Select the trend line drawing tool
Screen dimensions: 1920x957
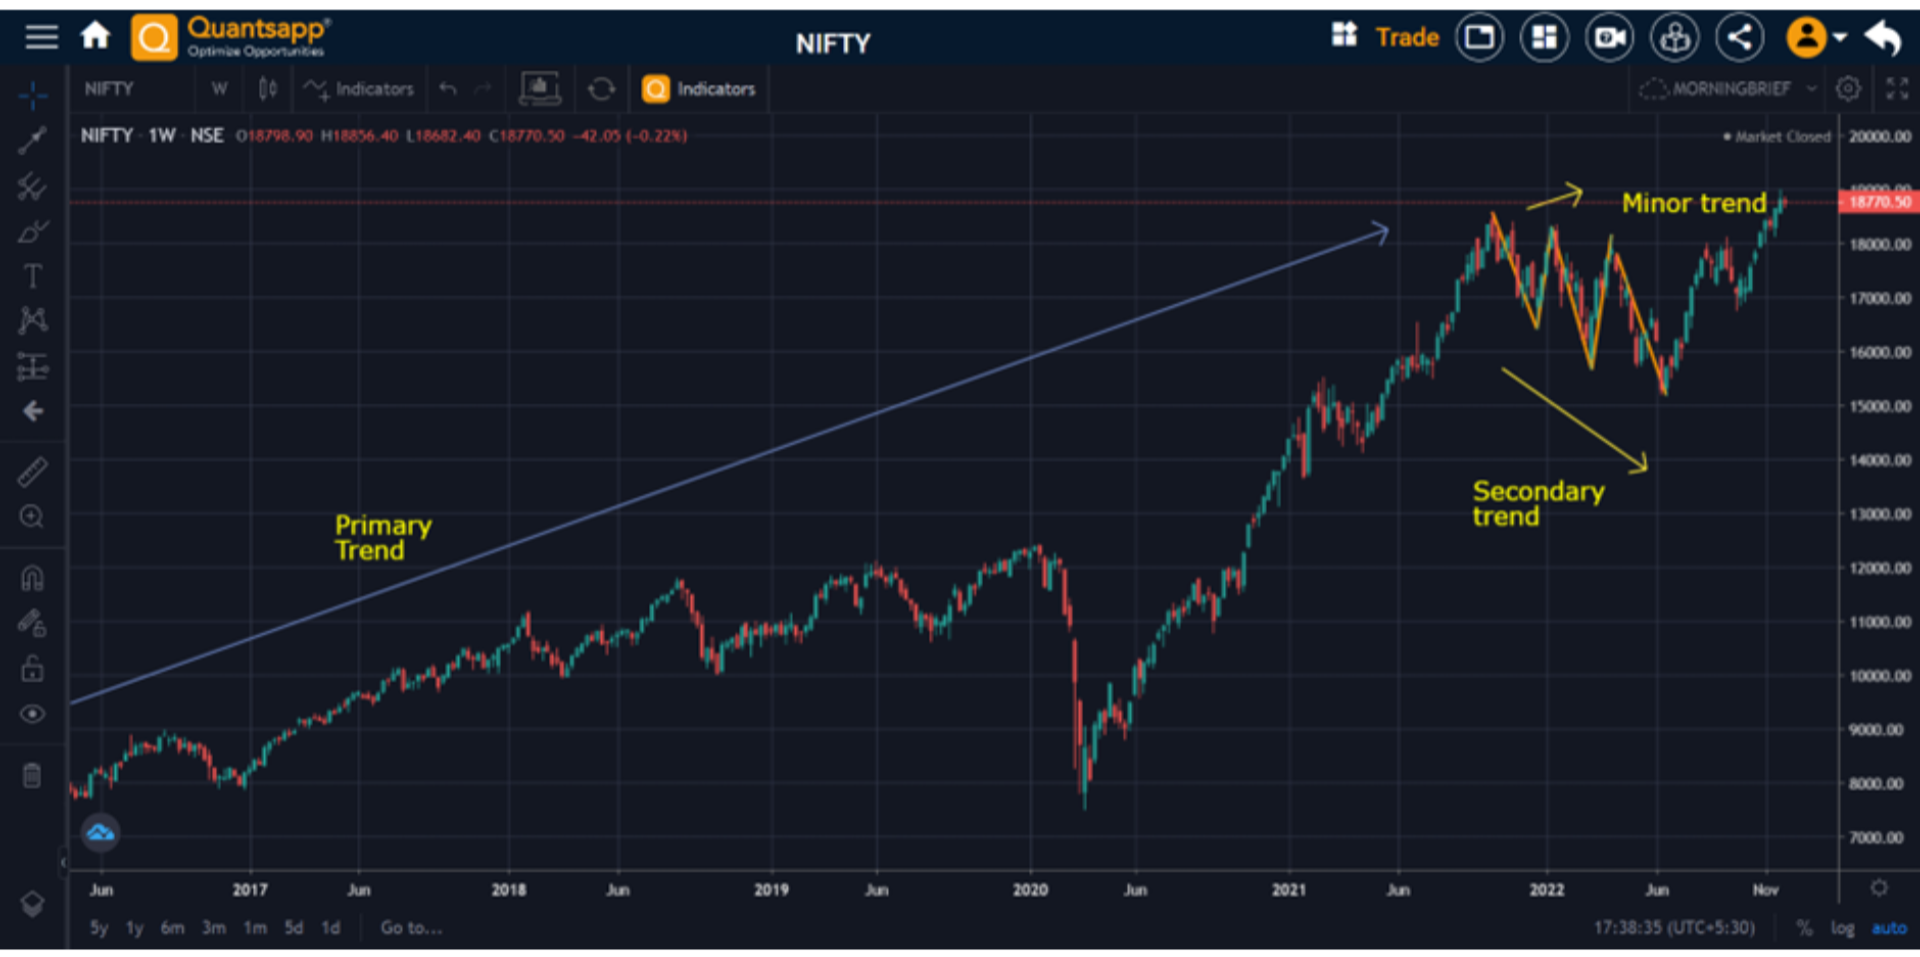point(32,140)
